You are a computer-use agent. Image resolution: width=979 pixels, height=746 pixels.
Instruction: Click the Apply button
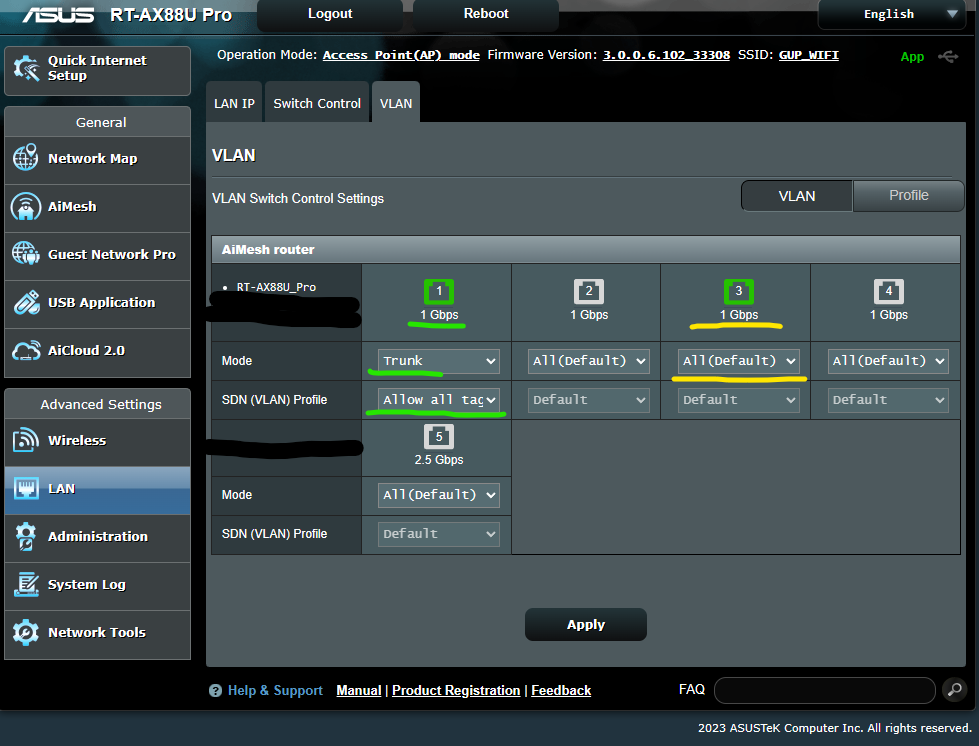pos(586,624)
